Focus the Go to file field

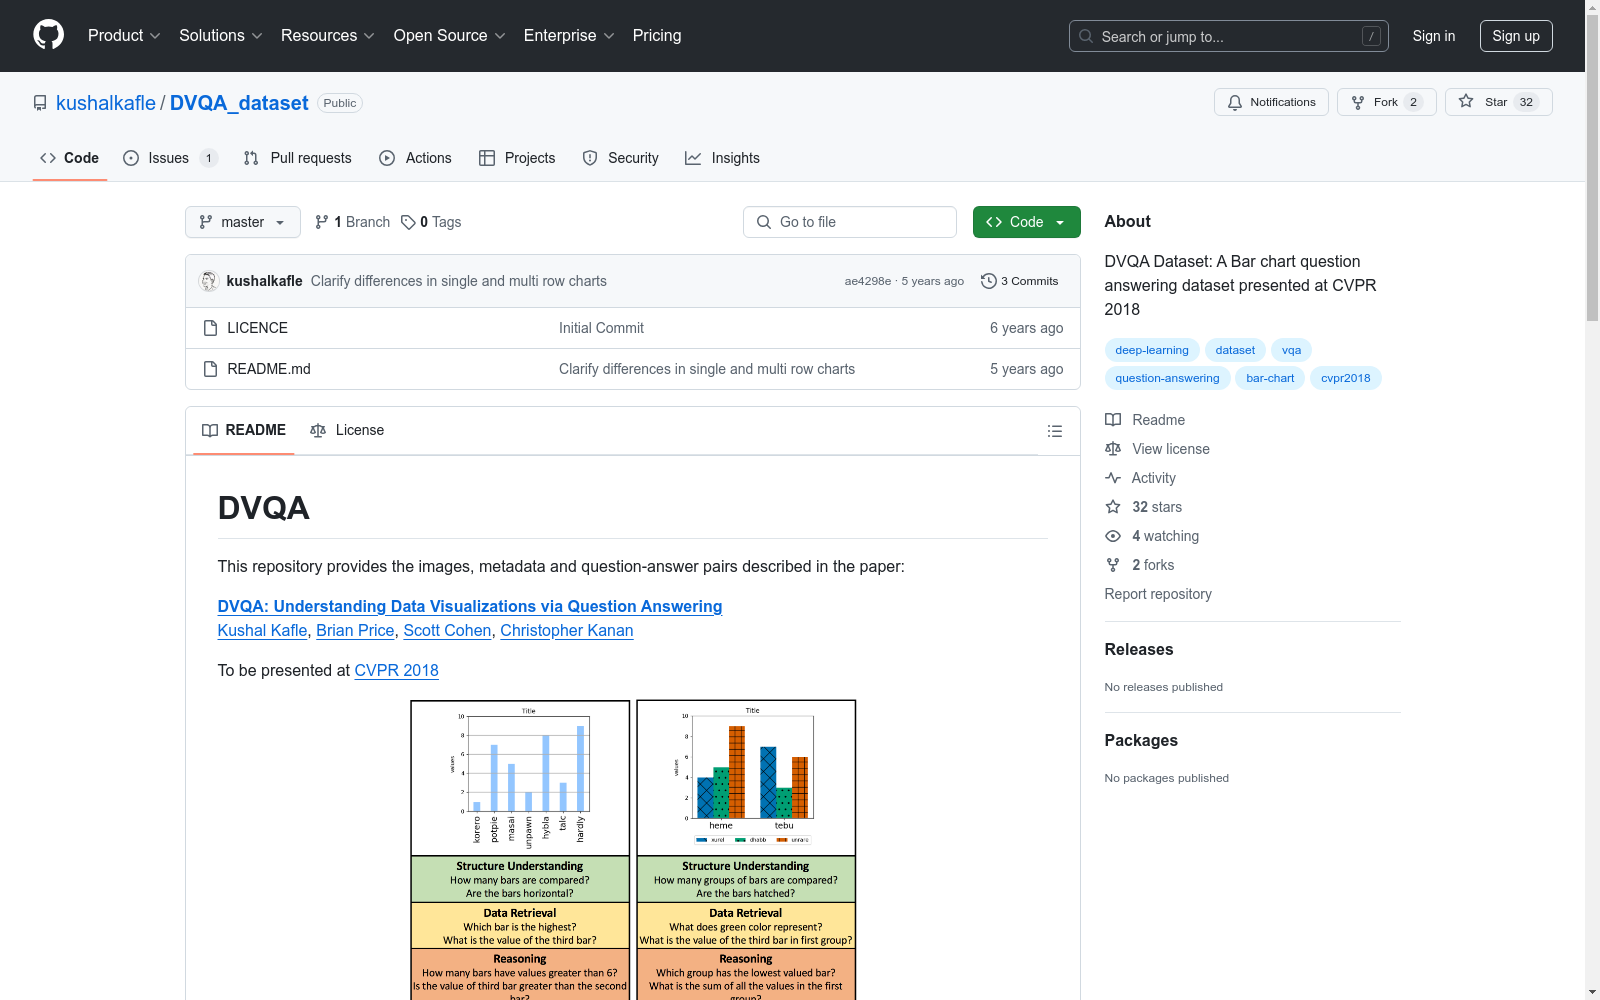[x=850, y=222]
